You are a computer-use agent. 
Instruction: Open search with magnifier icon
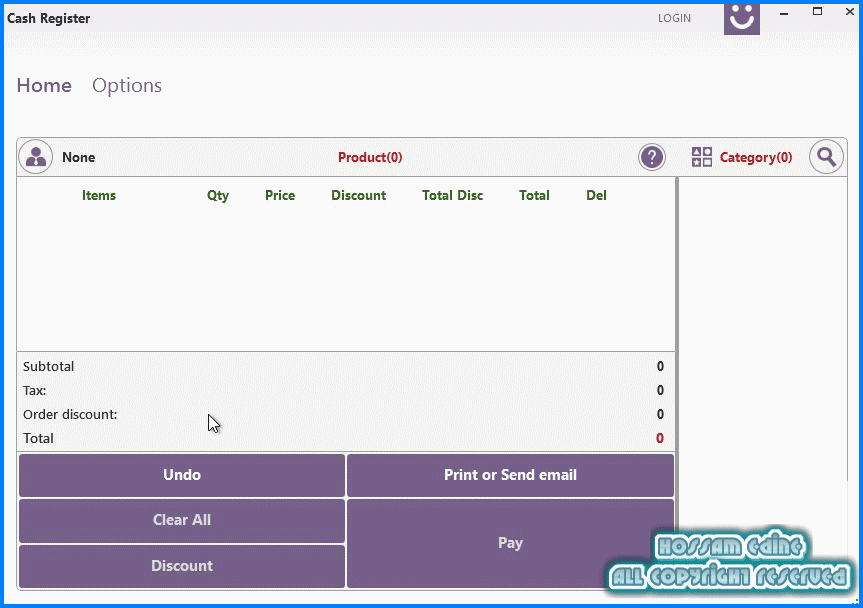826,157
